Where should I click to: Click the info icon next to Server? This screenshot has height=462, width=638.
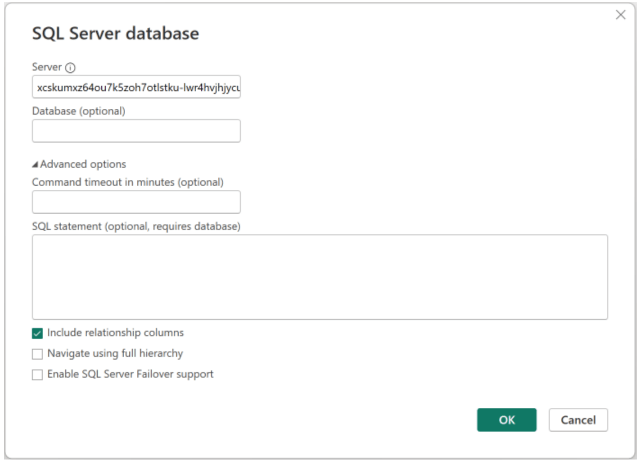70,68
